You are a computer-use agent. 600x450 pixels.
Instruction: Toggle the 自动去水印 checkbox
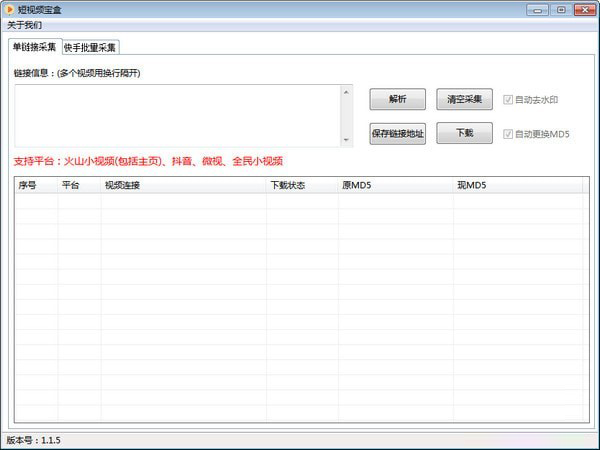point(530,100)
